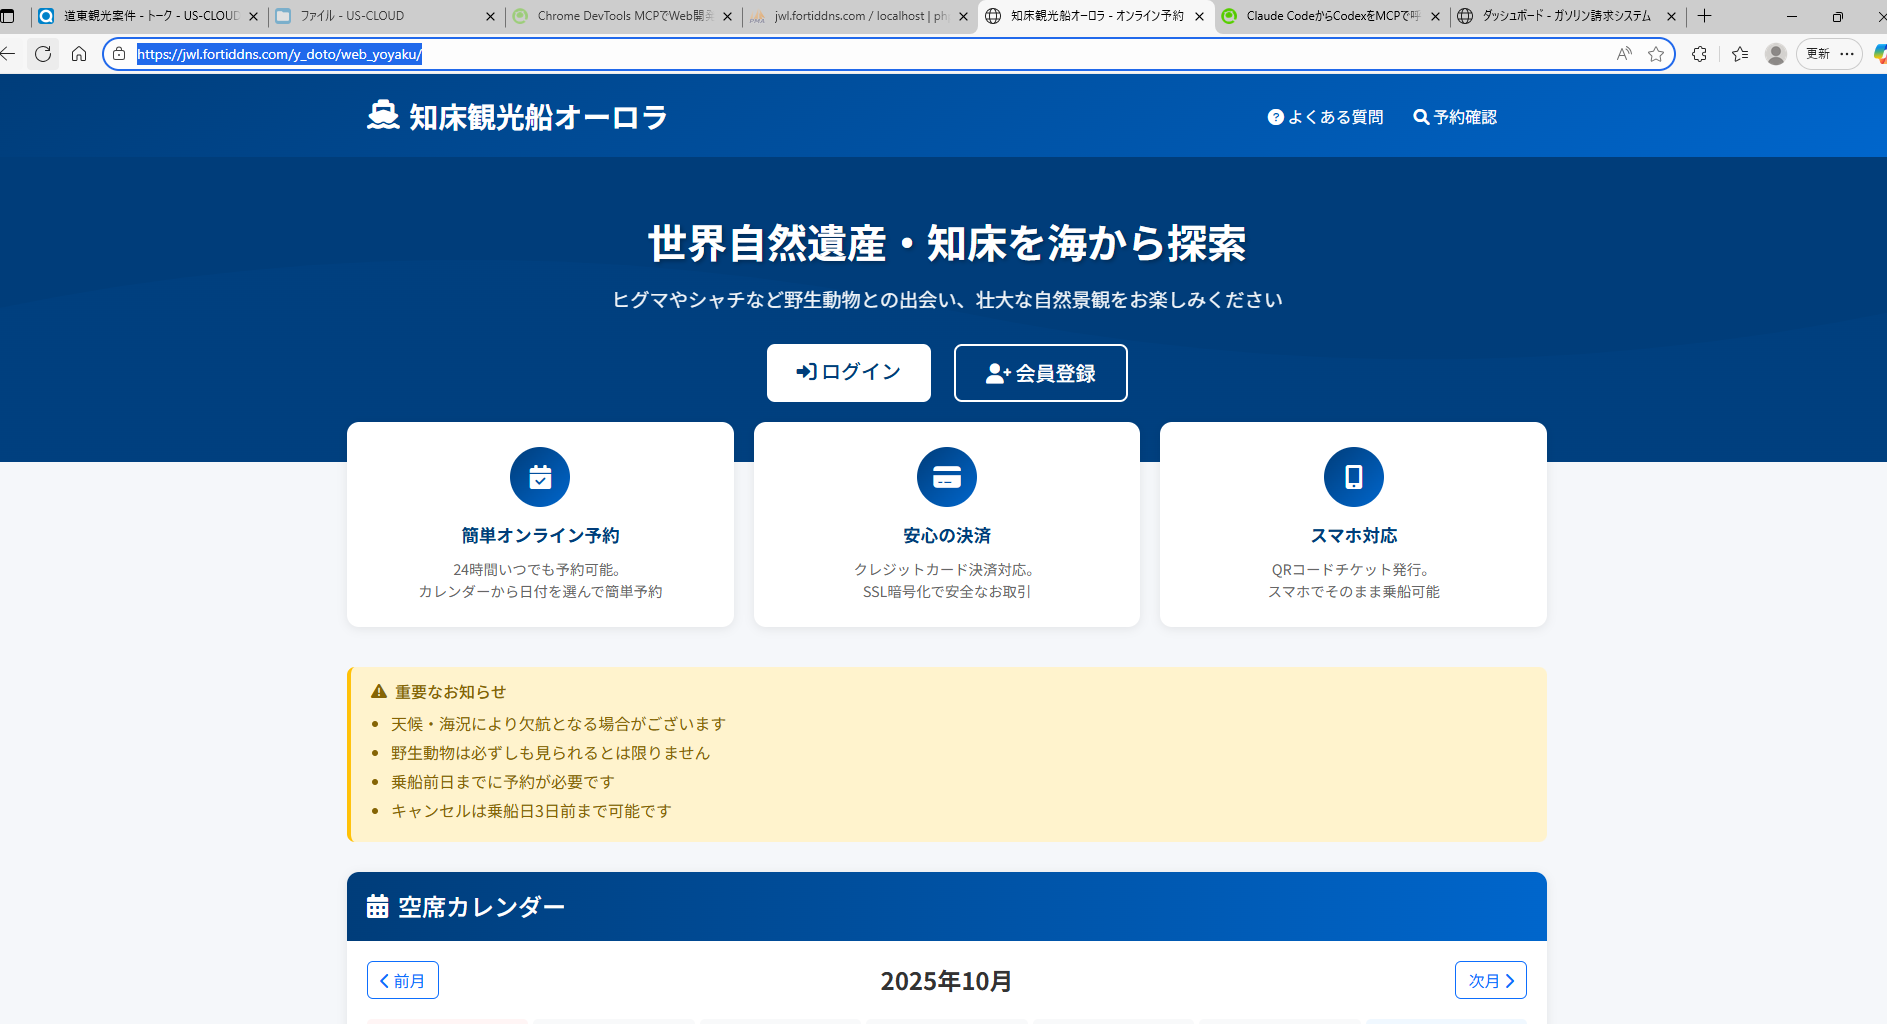Open よくある質問 in the header navigation
1887x1024 pixels.
pyautogui.click(x=1325, y=117)
